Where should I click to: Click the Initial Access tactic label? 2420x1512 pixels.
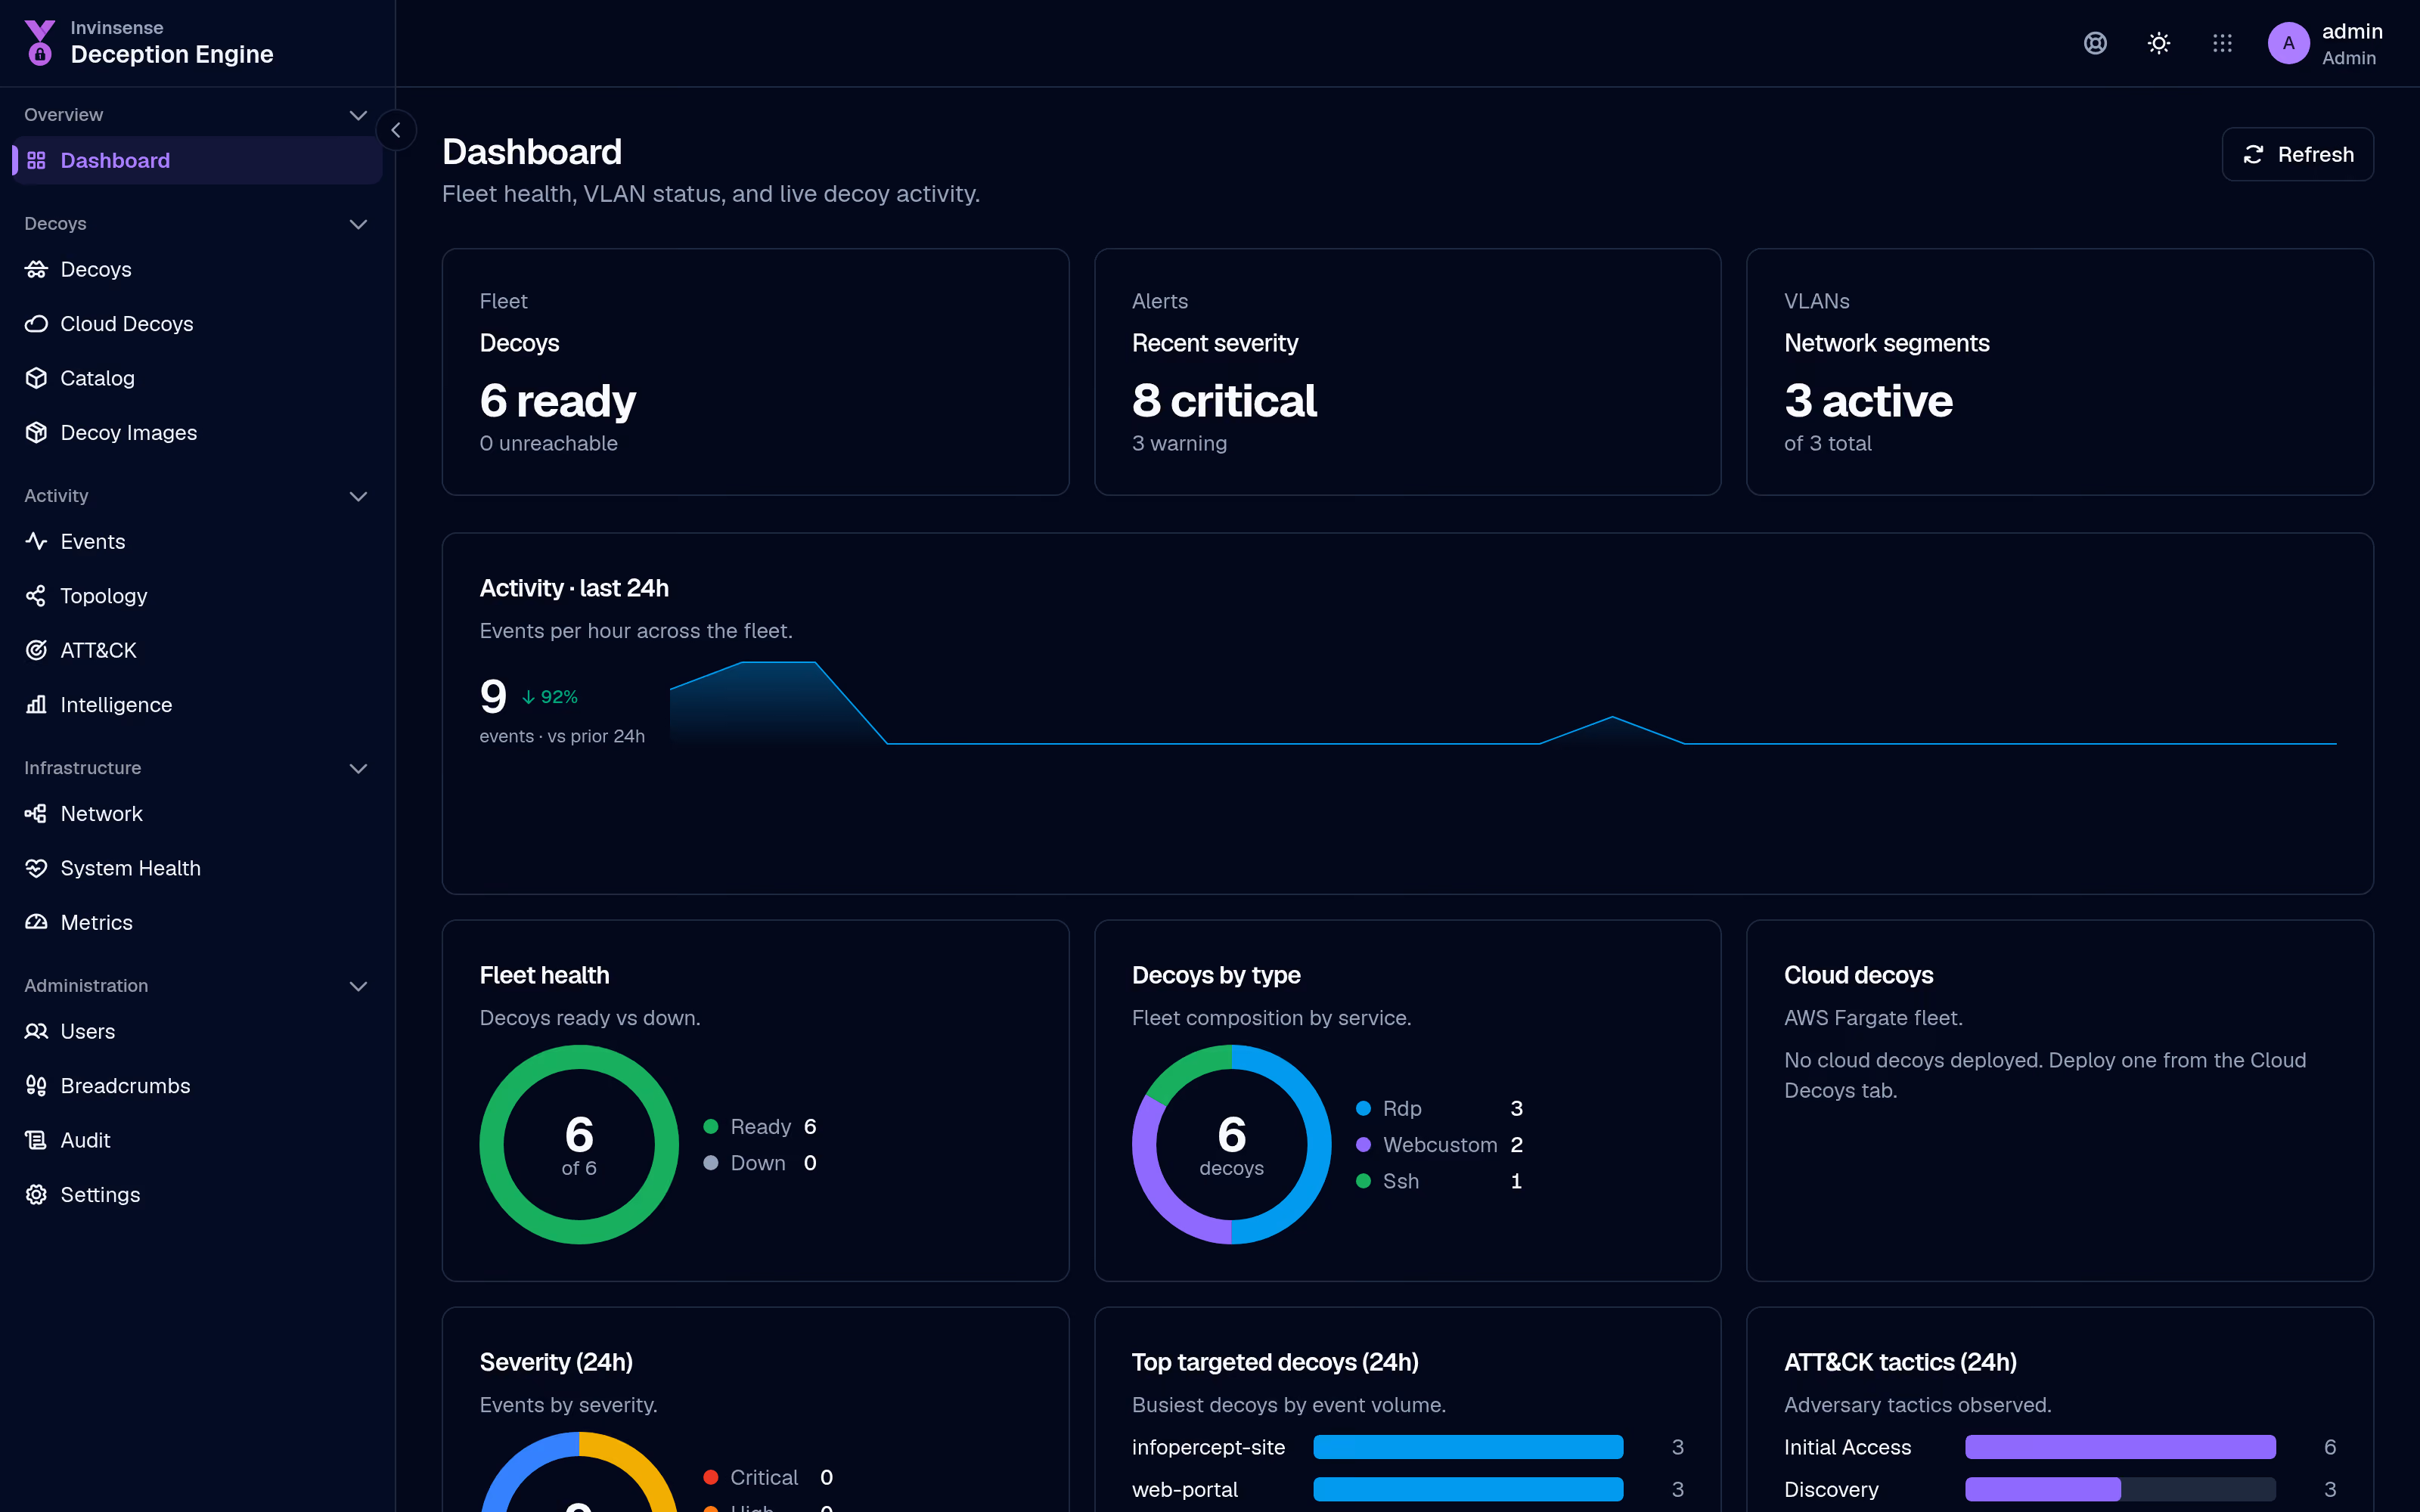click(x=1847, y=1447)
